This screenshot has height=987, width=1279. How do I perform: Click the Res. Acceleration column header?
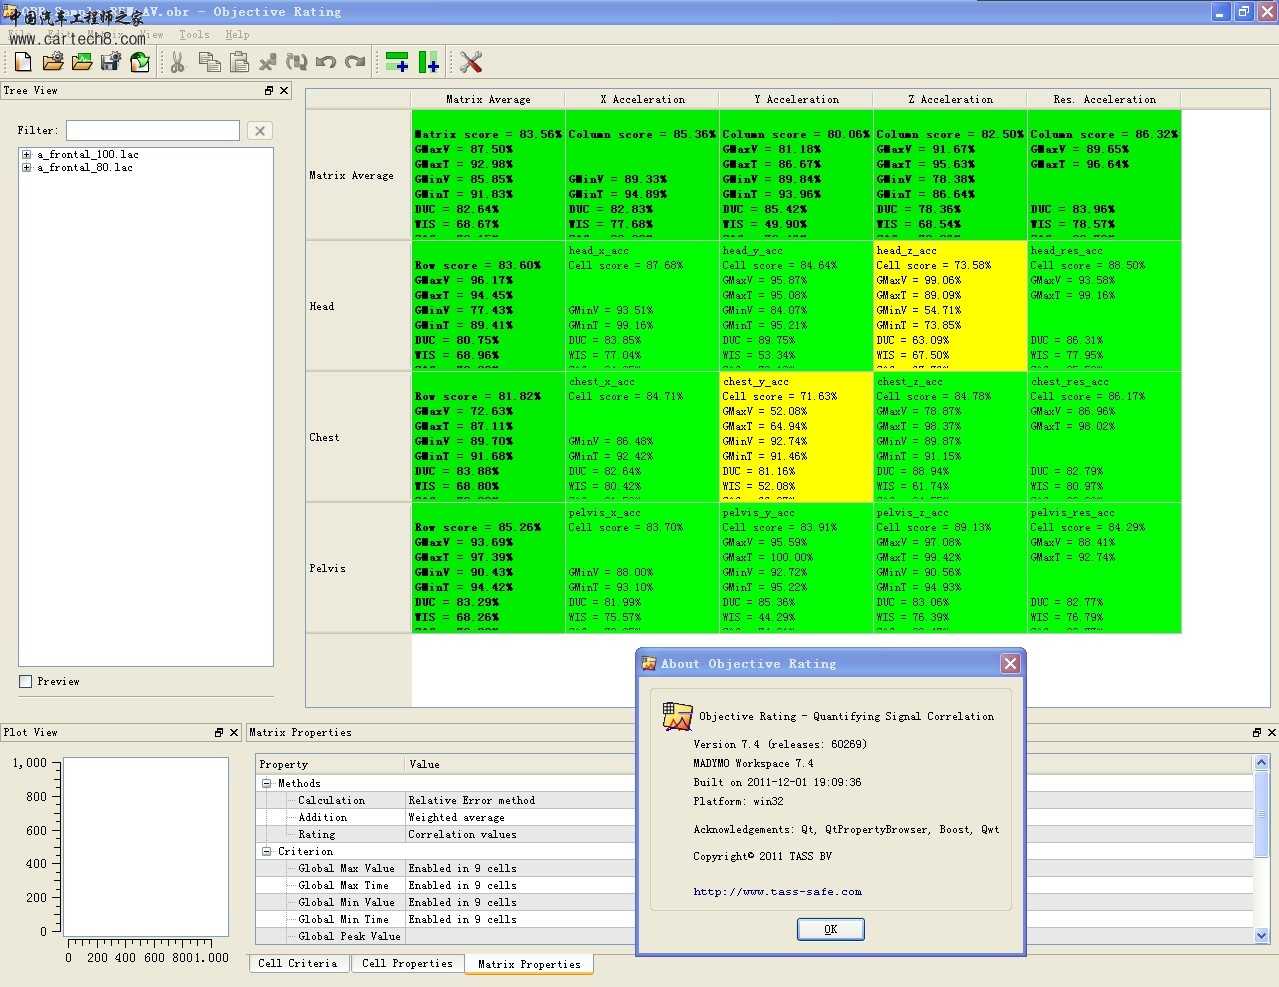1104,100
